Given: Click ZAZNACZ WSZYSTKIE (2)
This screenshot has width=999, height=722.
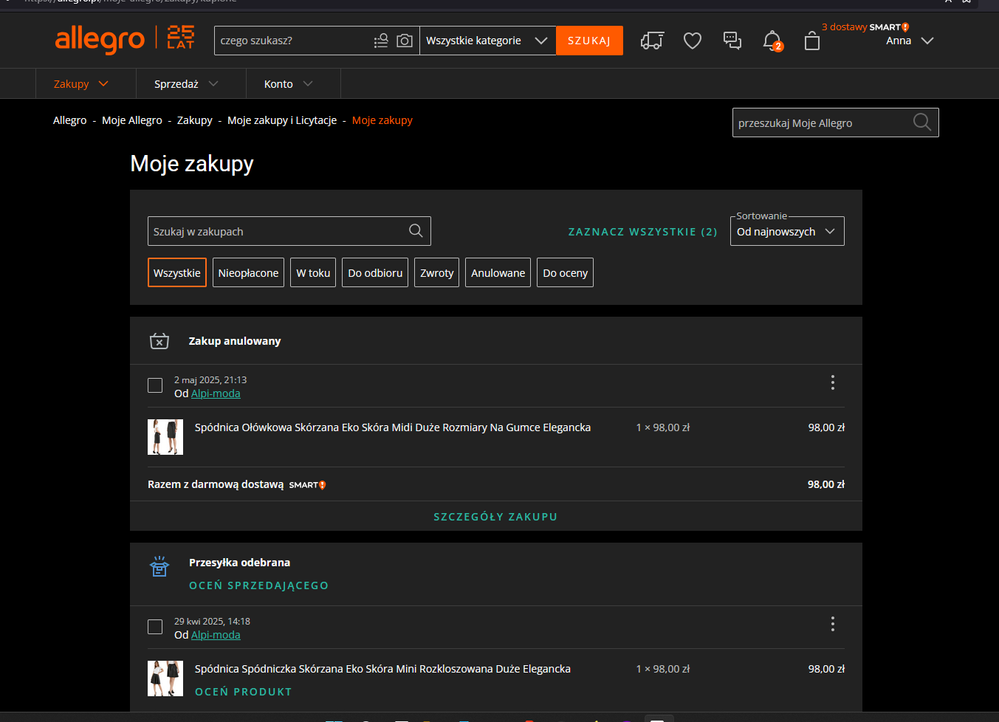Looking at the screenshot, I should [x=643, y=232].
